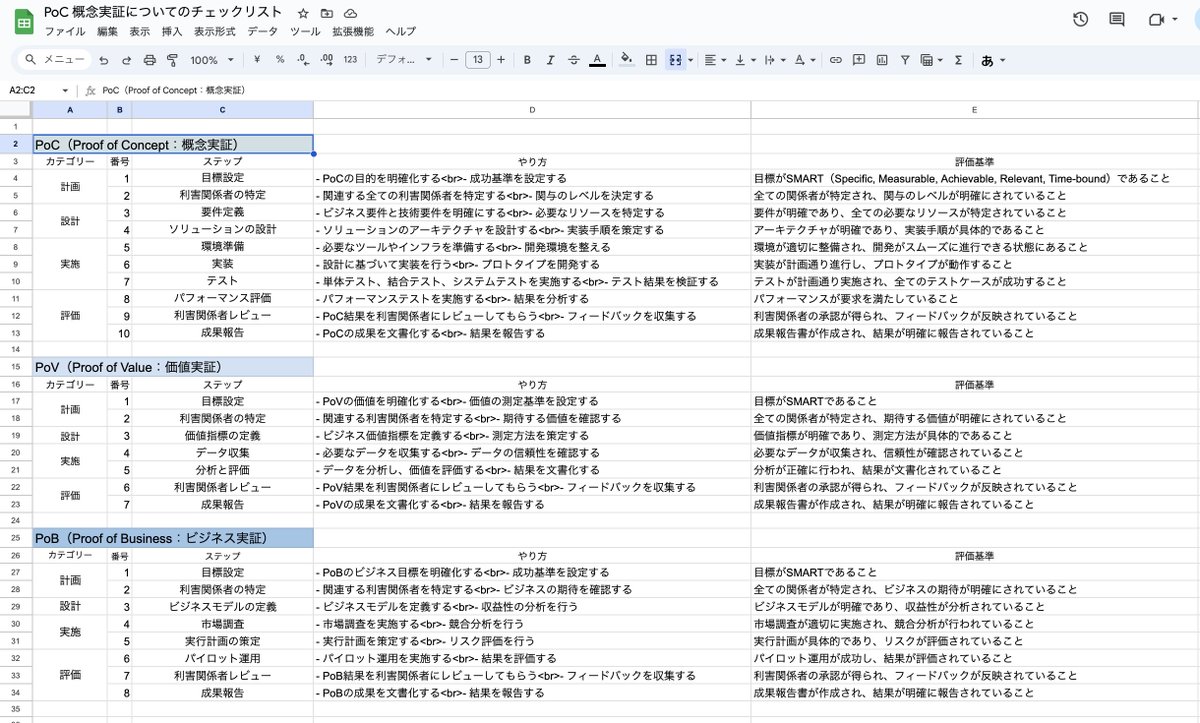Click the メニュー search box

pyautogui.click(x=55, y=60)
